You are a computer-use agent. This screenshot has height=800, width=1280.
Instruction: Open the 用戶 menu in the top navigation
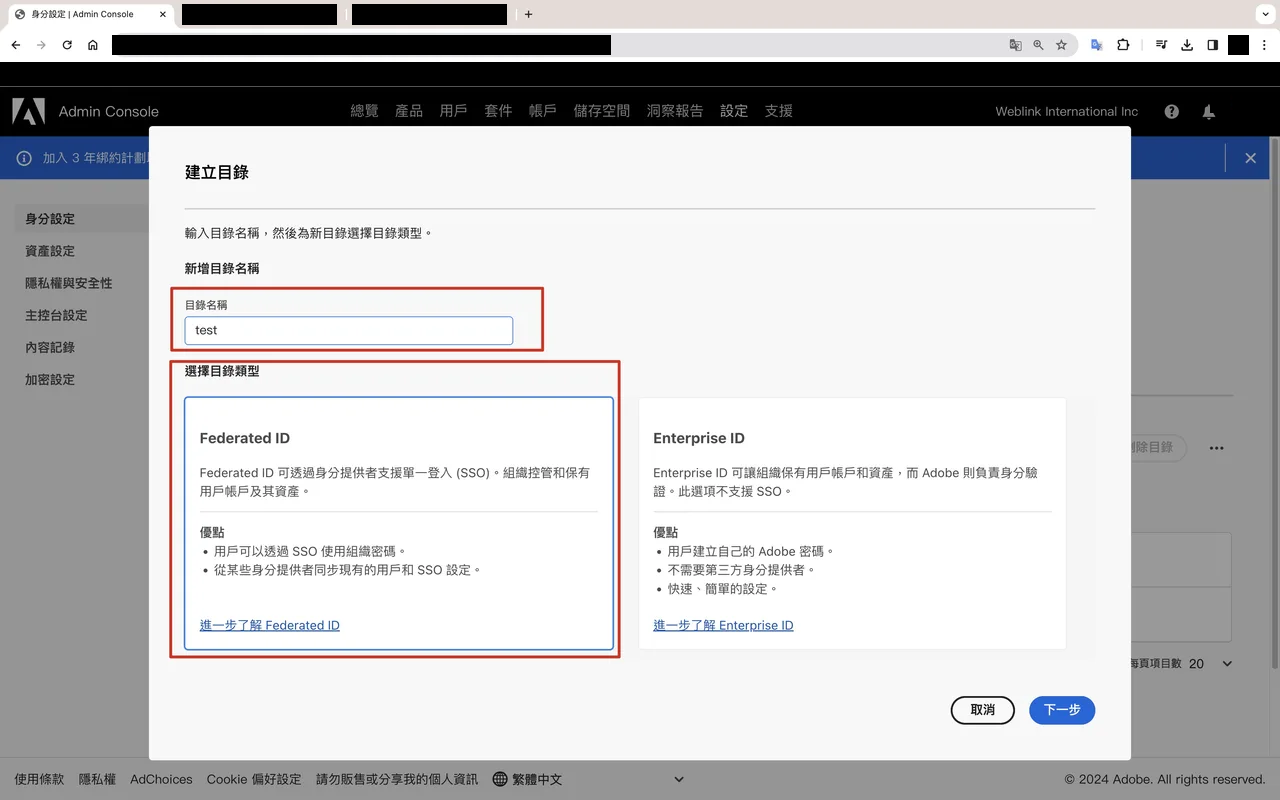tap(453, 111)
